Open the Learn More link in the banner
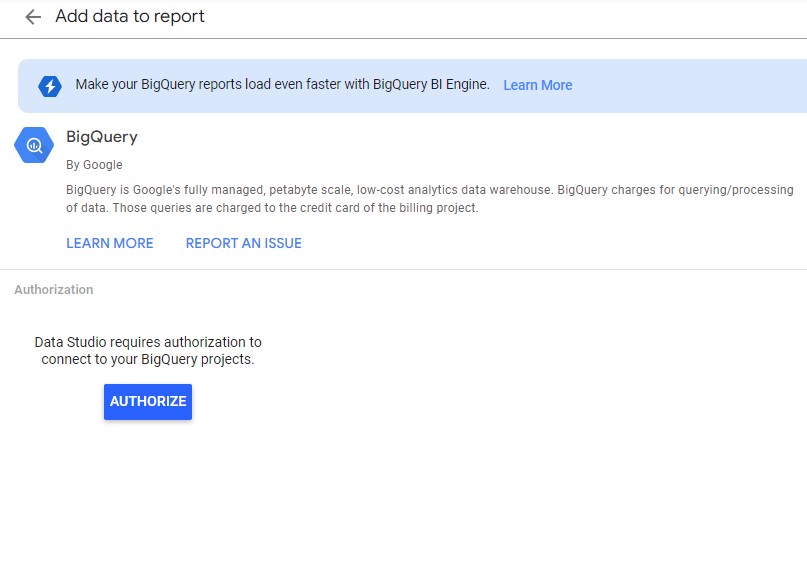The height and width of the screenshot is (569, 807). tap(537, 85)
